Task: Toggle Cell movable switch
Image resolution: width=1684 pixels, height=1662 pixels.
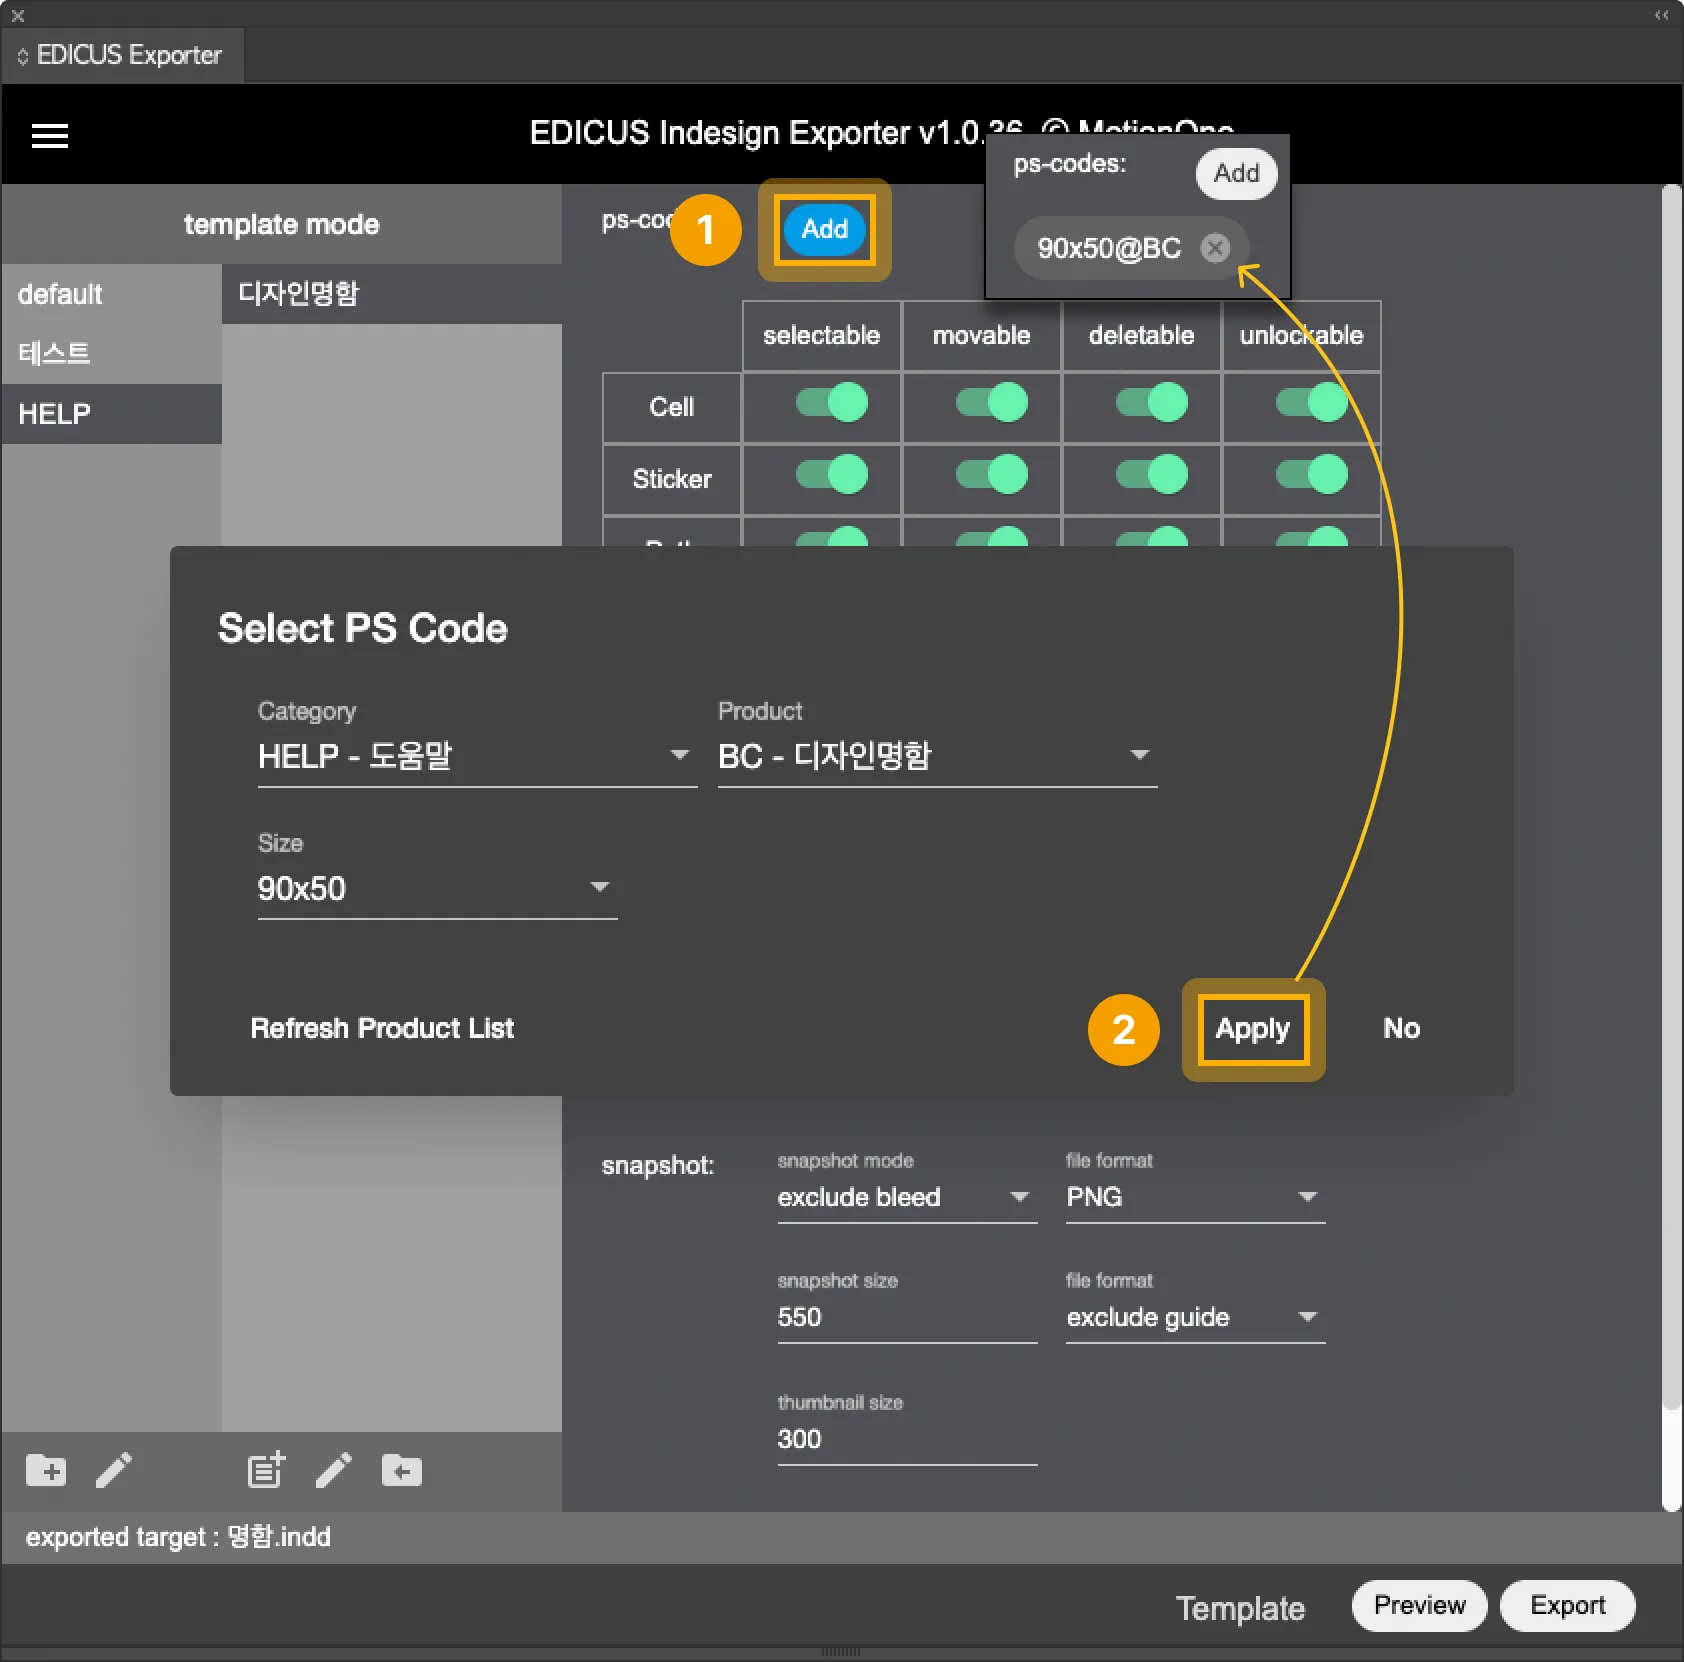Action: [x=992, y=403]
